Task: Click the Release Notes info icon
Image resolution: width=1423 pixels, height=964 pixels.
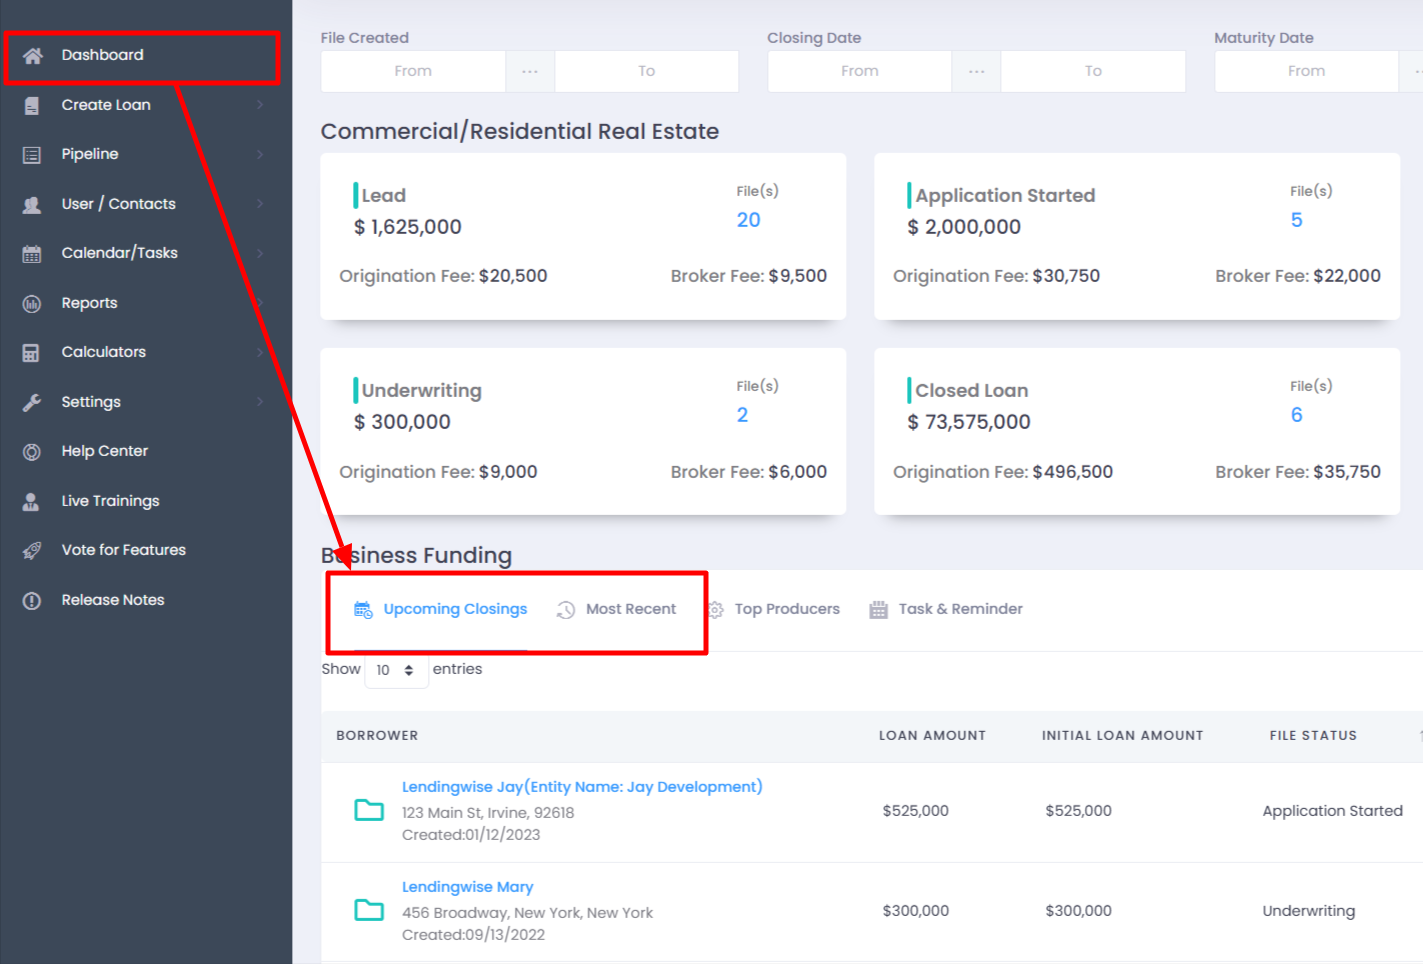Action: click(x=32, y=601)
